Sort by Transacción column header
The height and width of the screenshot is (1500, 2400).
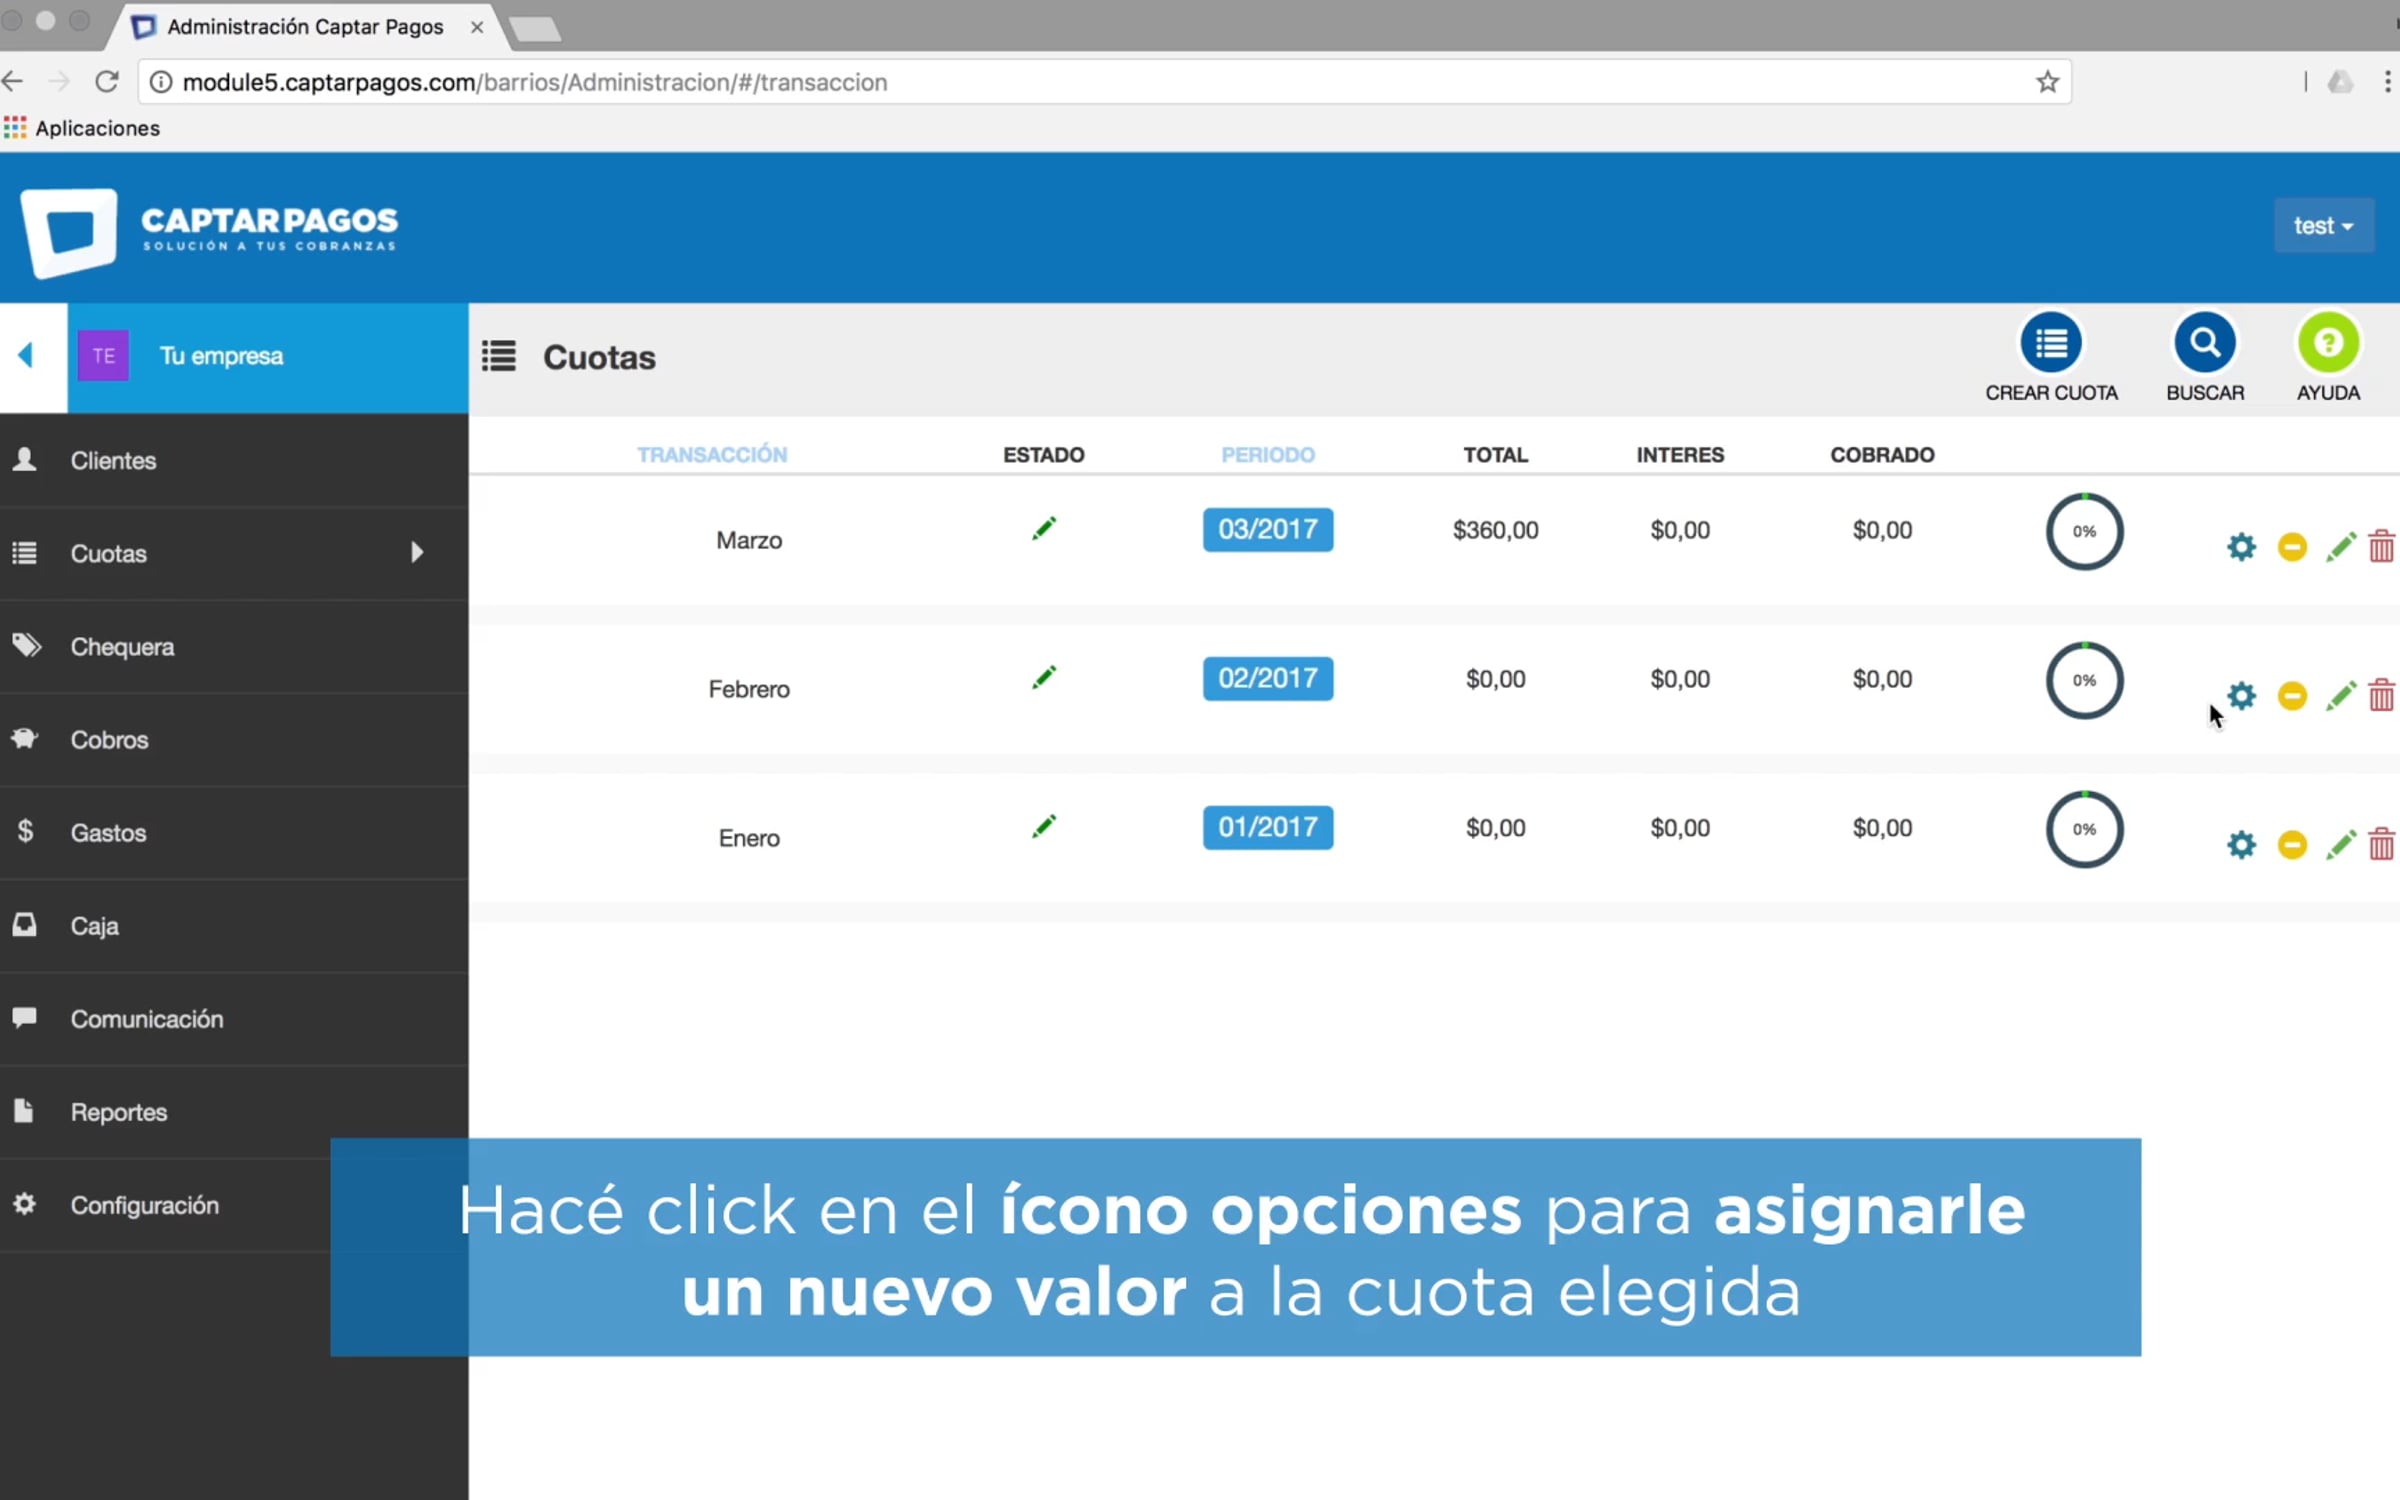tap(712, 455)
